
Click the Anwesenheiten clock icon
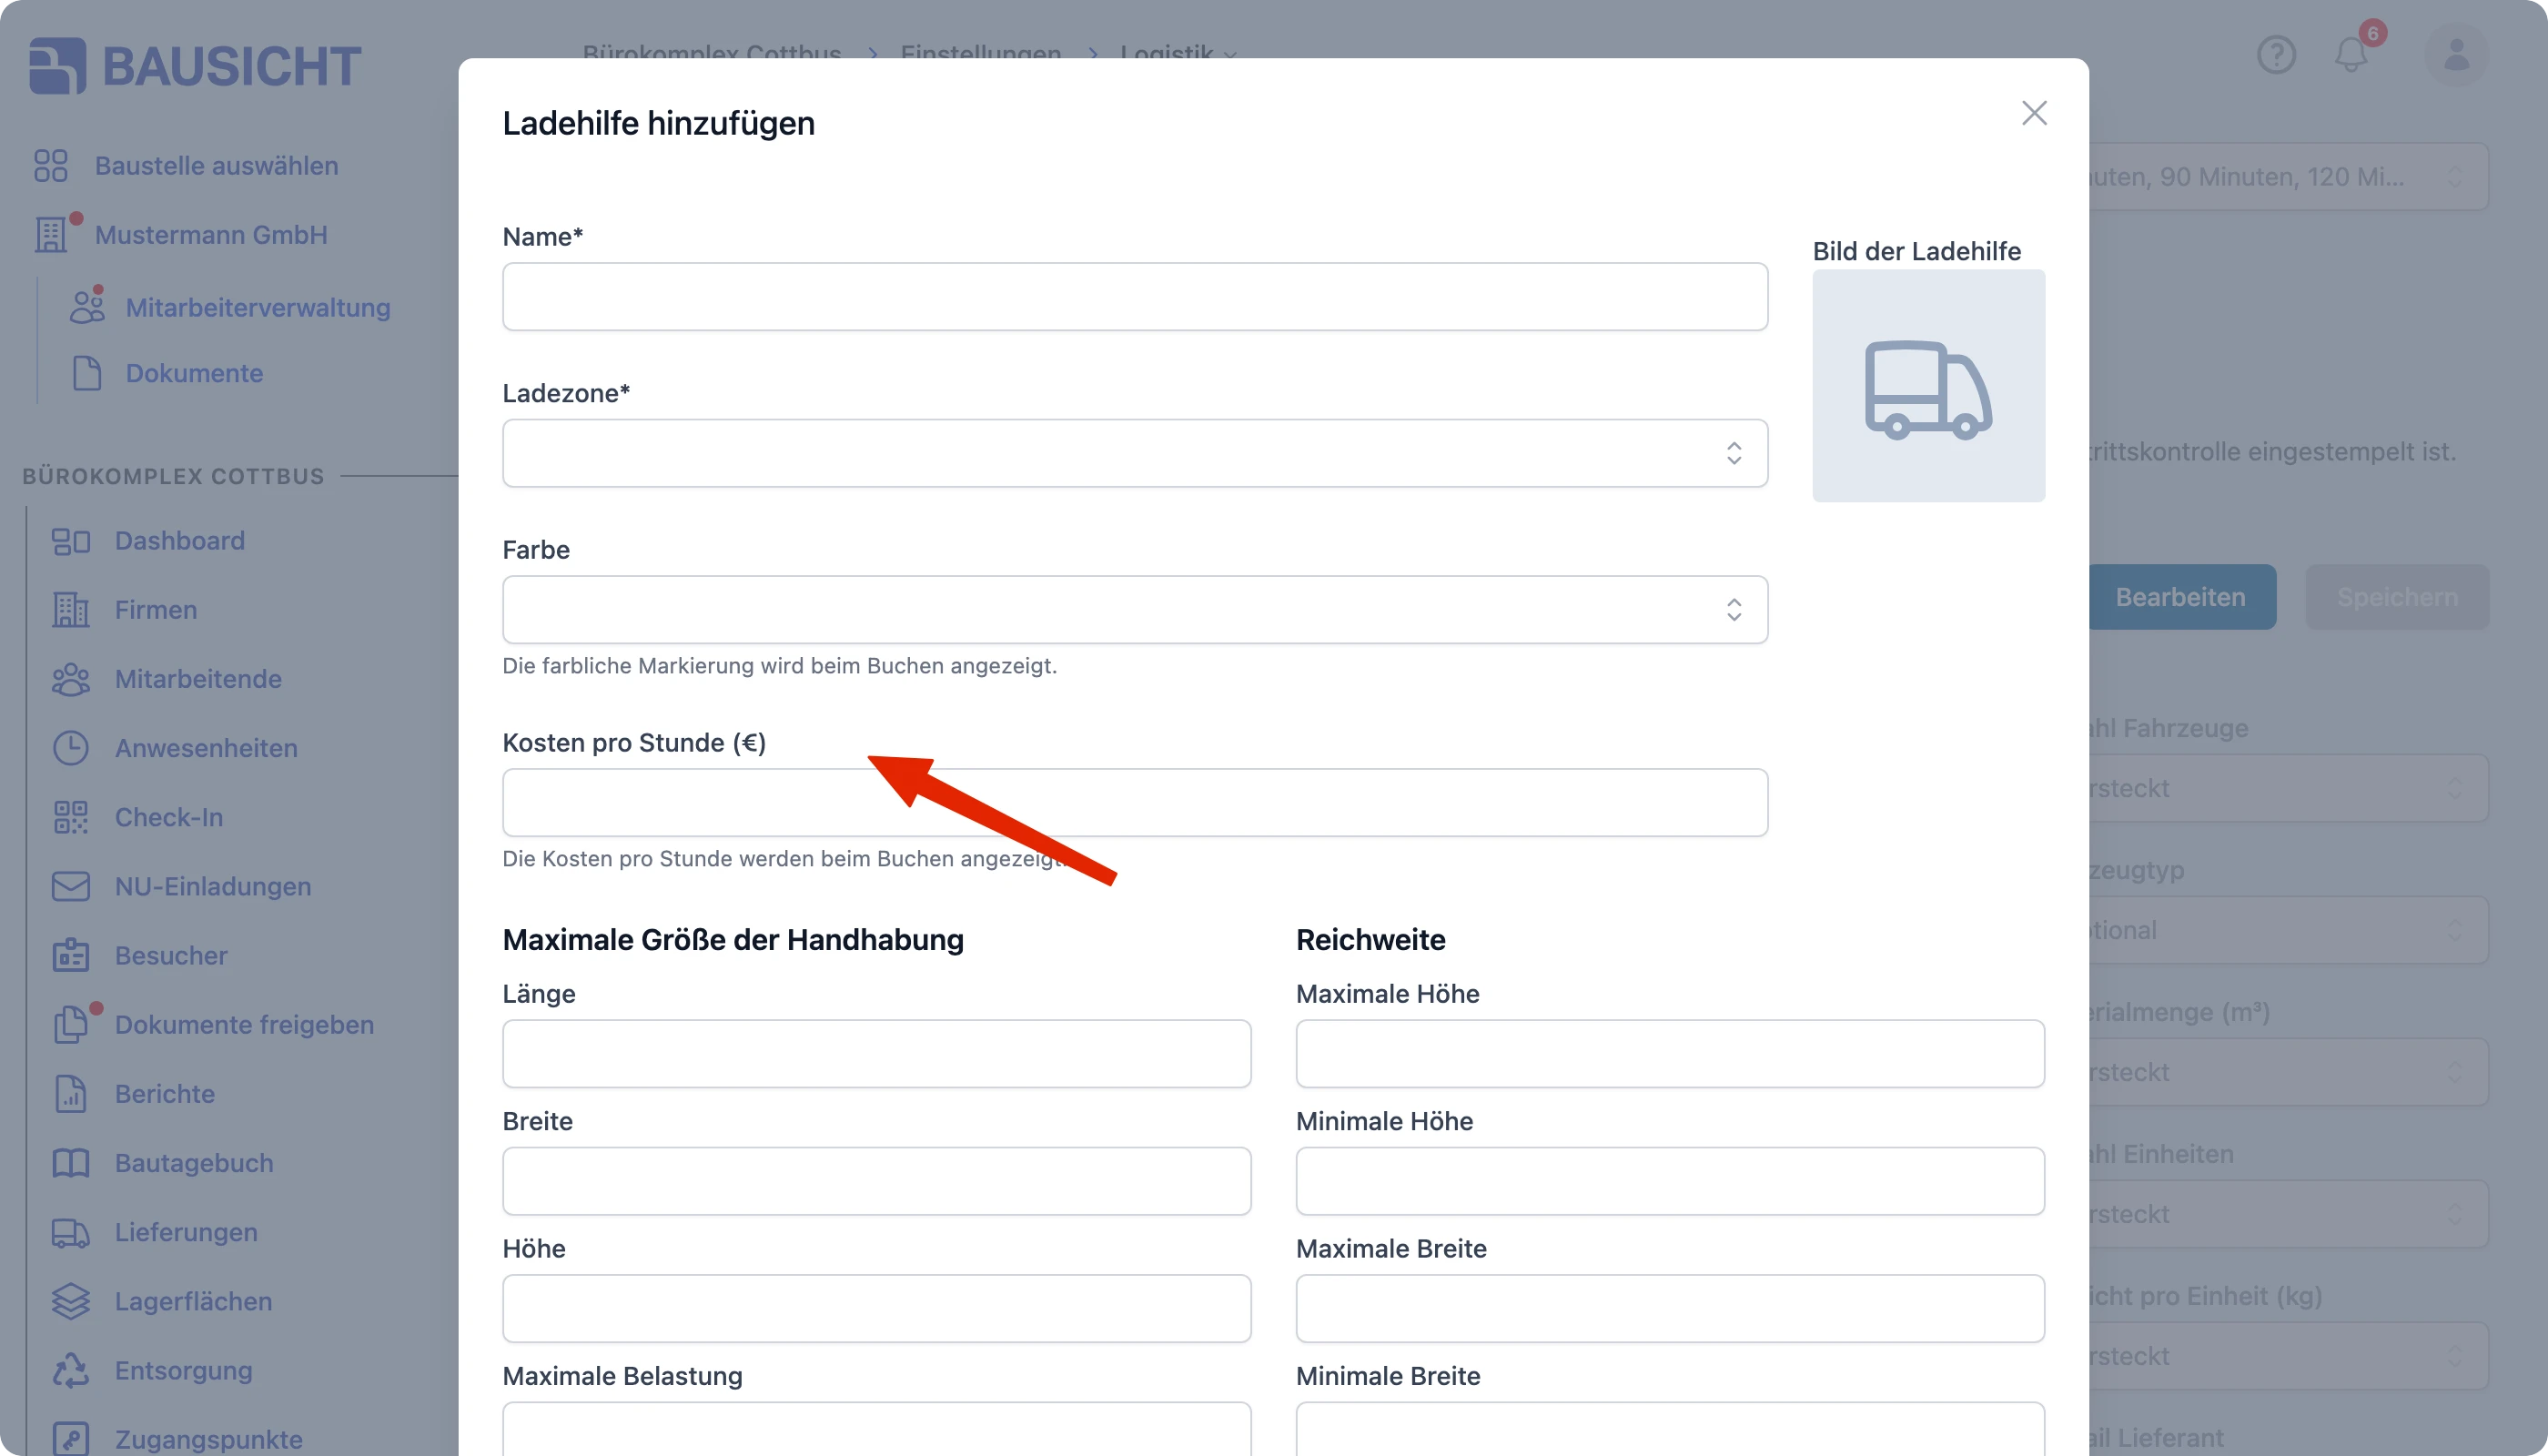pos(71,748)
